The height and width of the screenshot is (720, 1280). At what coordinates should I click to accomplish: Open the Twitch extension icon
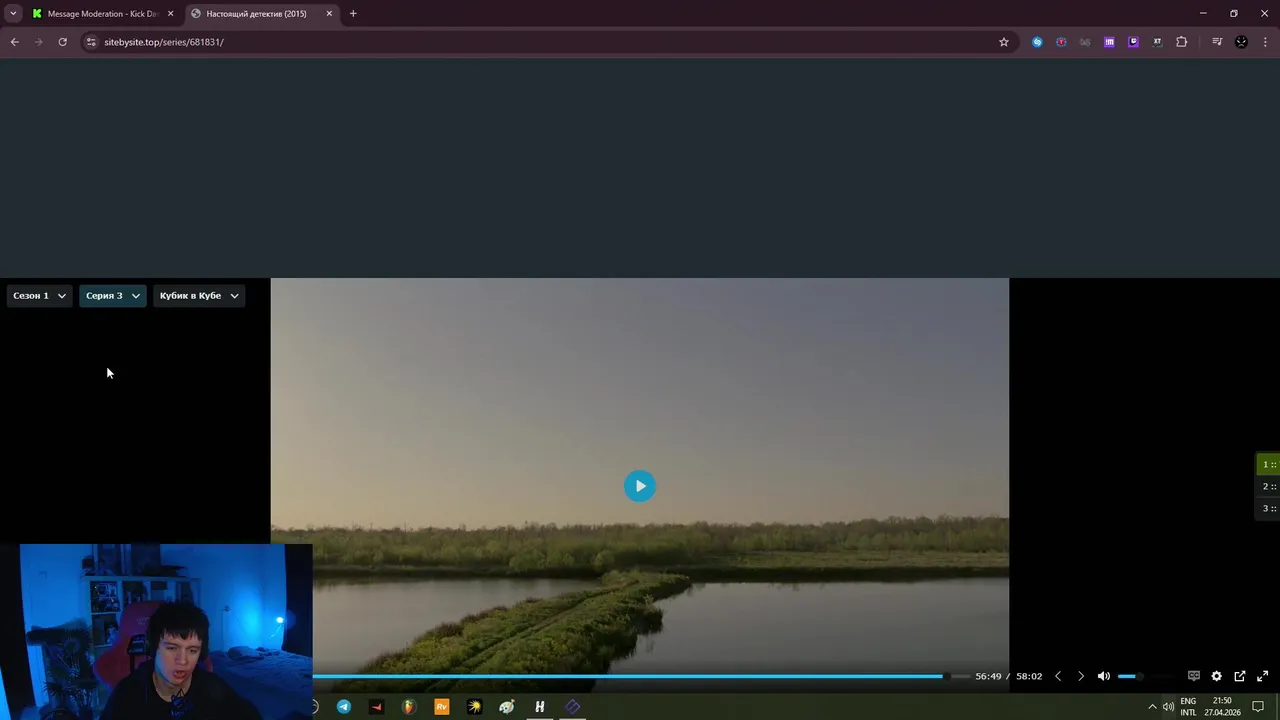pyautogui.click(x=1133, y=42)
